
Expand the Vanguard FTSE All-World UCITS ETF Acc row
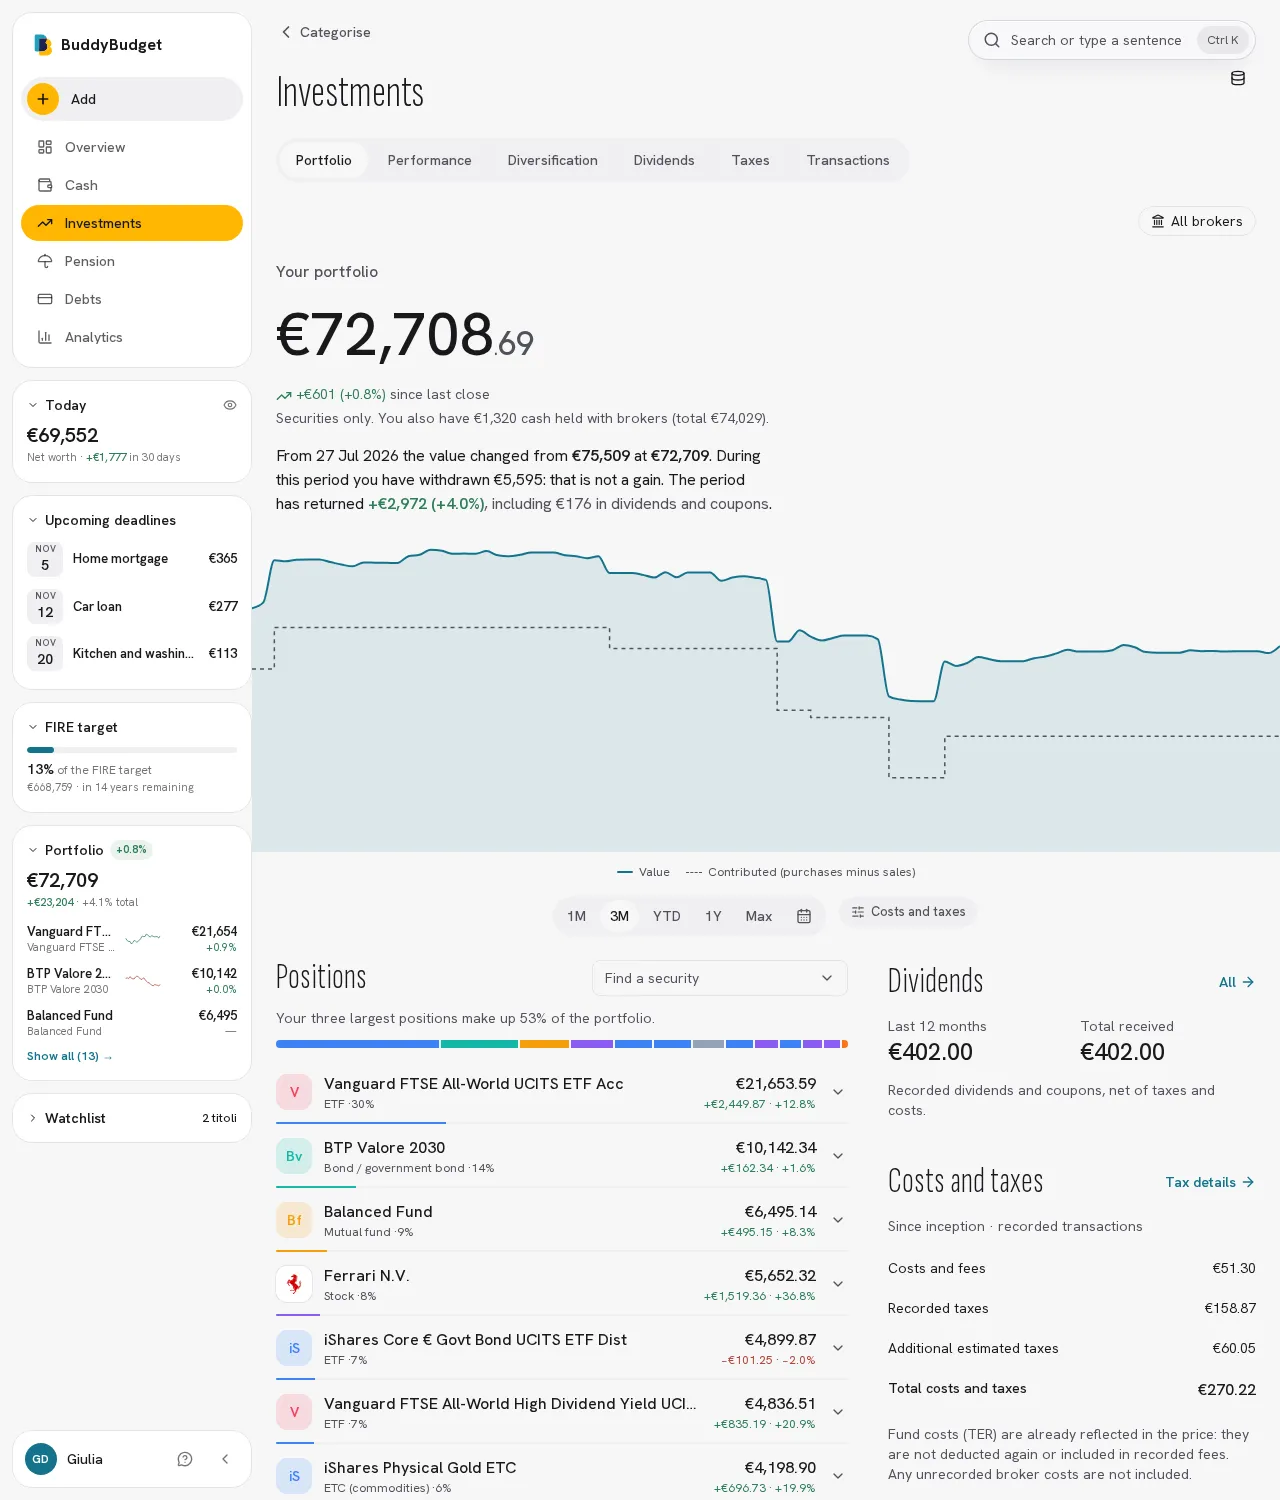tap(838, 1092)
